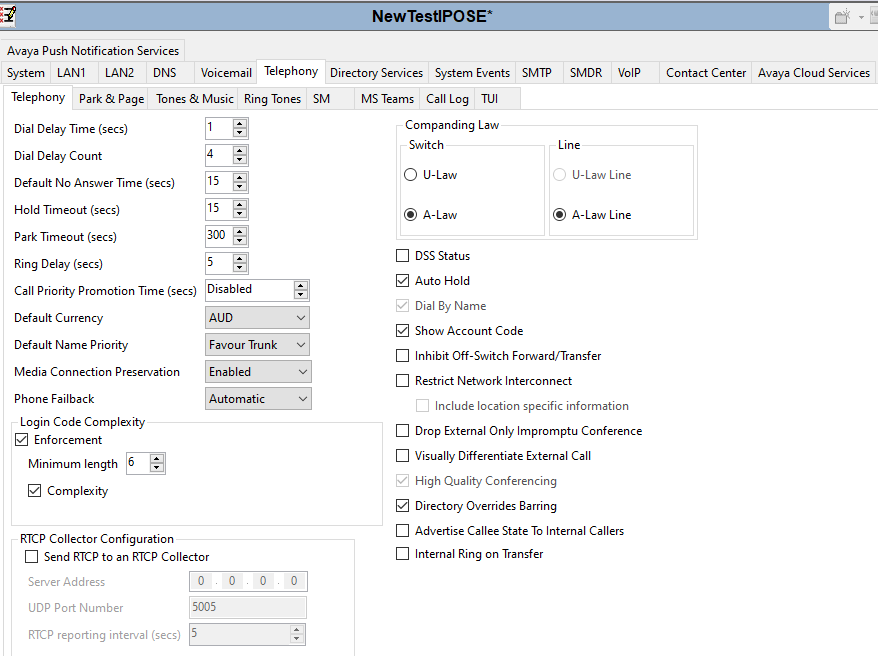878x656 pixels.
Task: Enable Drop External Only Impromptu Conference
Action: (403, 431)
